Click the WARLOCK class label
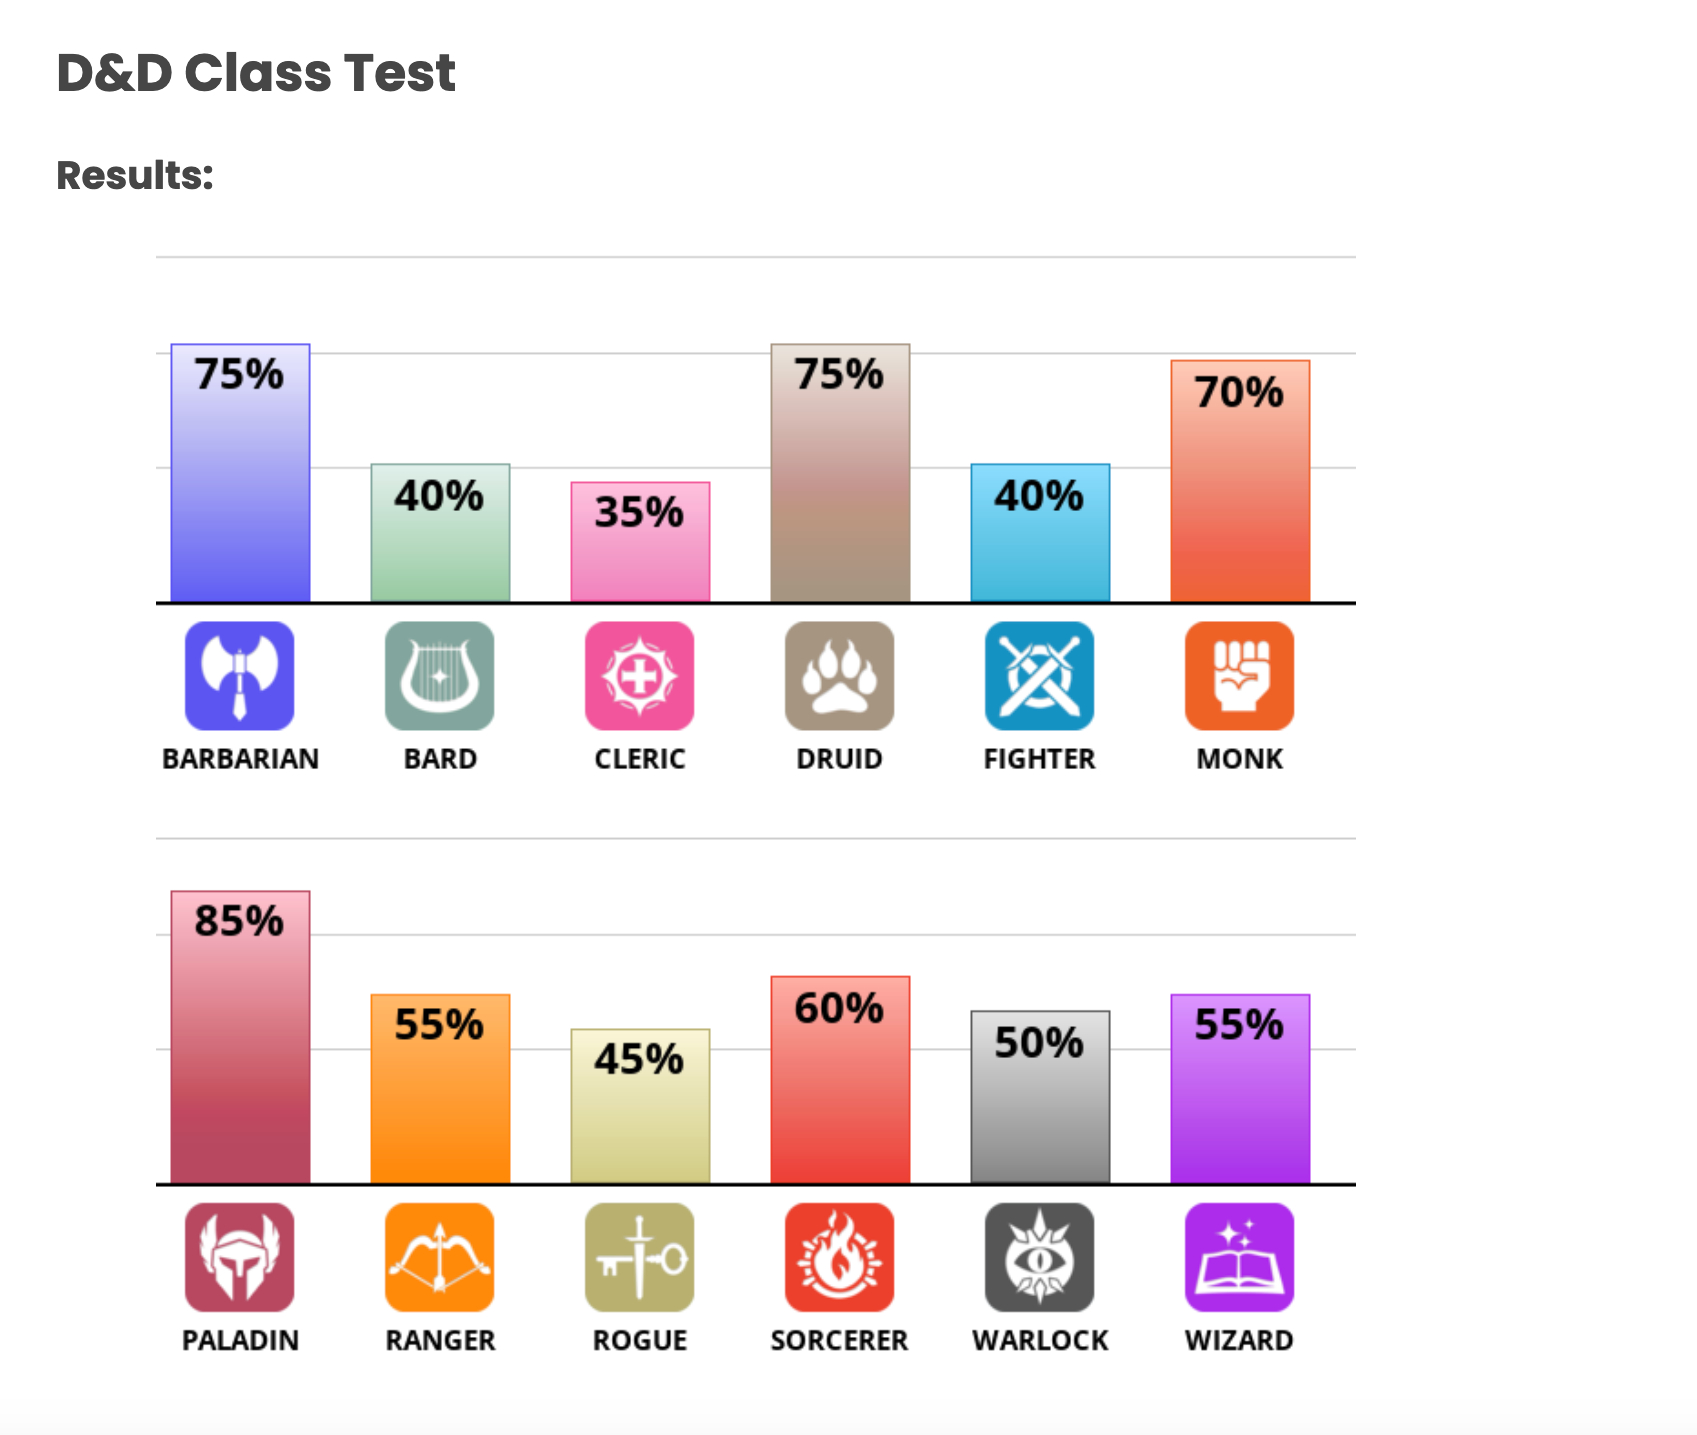 [x=1040, y=1340]
